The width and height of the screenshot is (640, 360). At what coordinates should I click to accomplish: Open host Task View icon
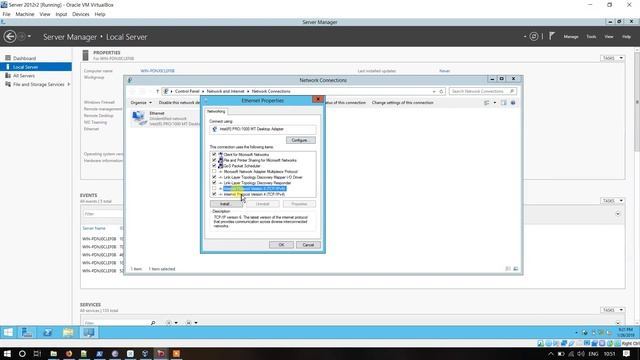[x=37, y=353]
